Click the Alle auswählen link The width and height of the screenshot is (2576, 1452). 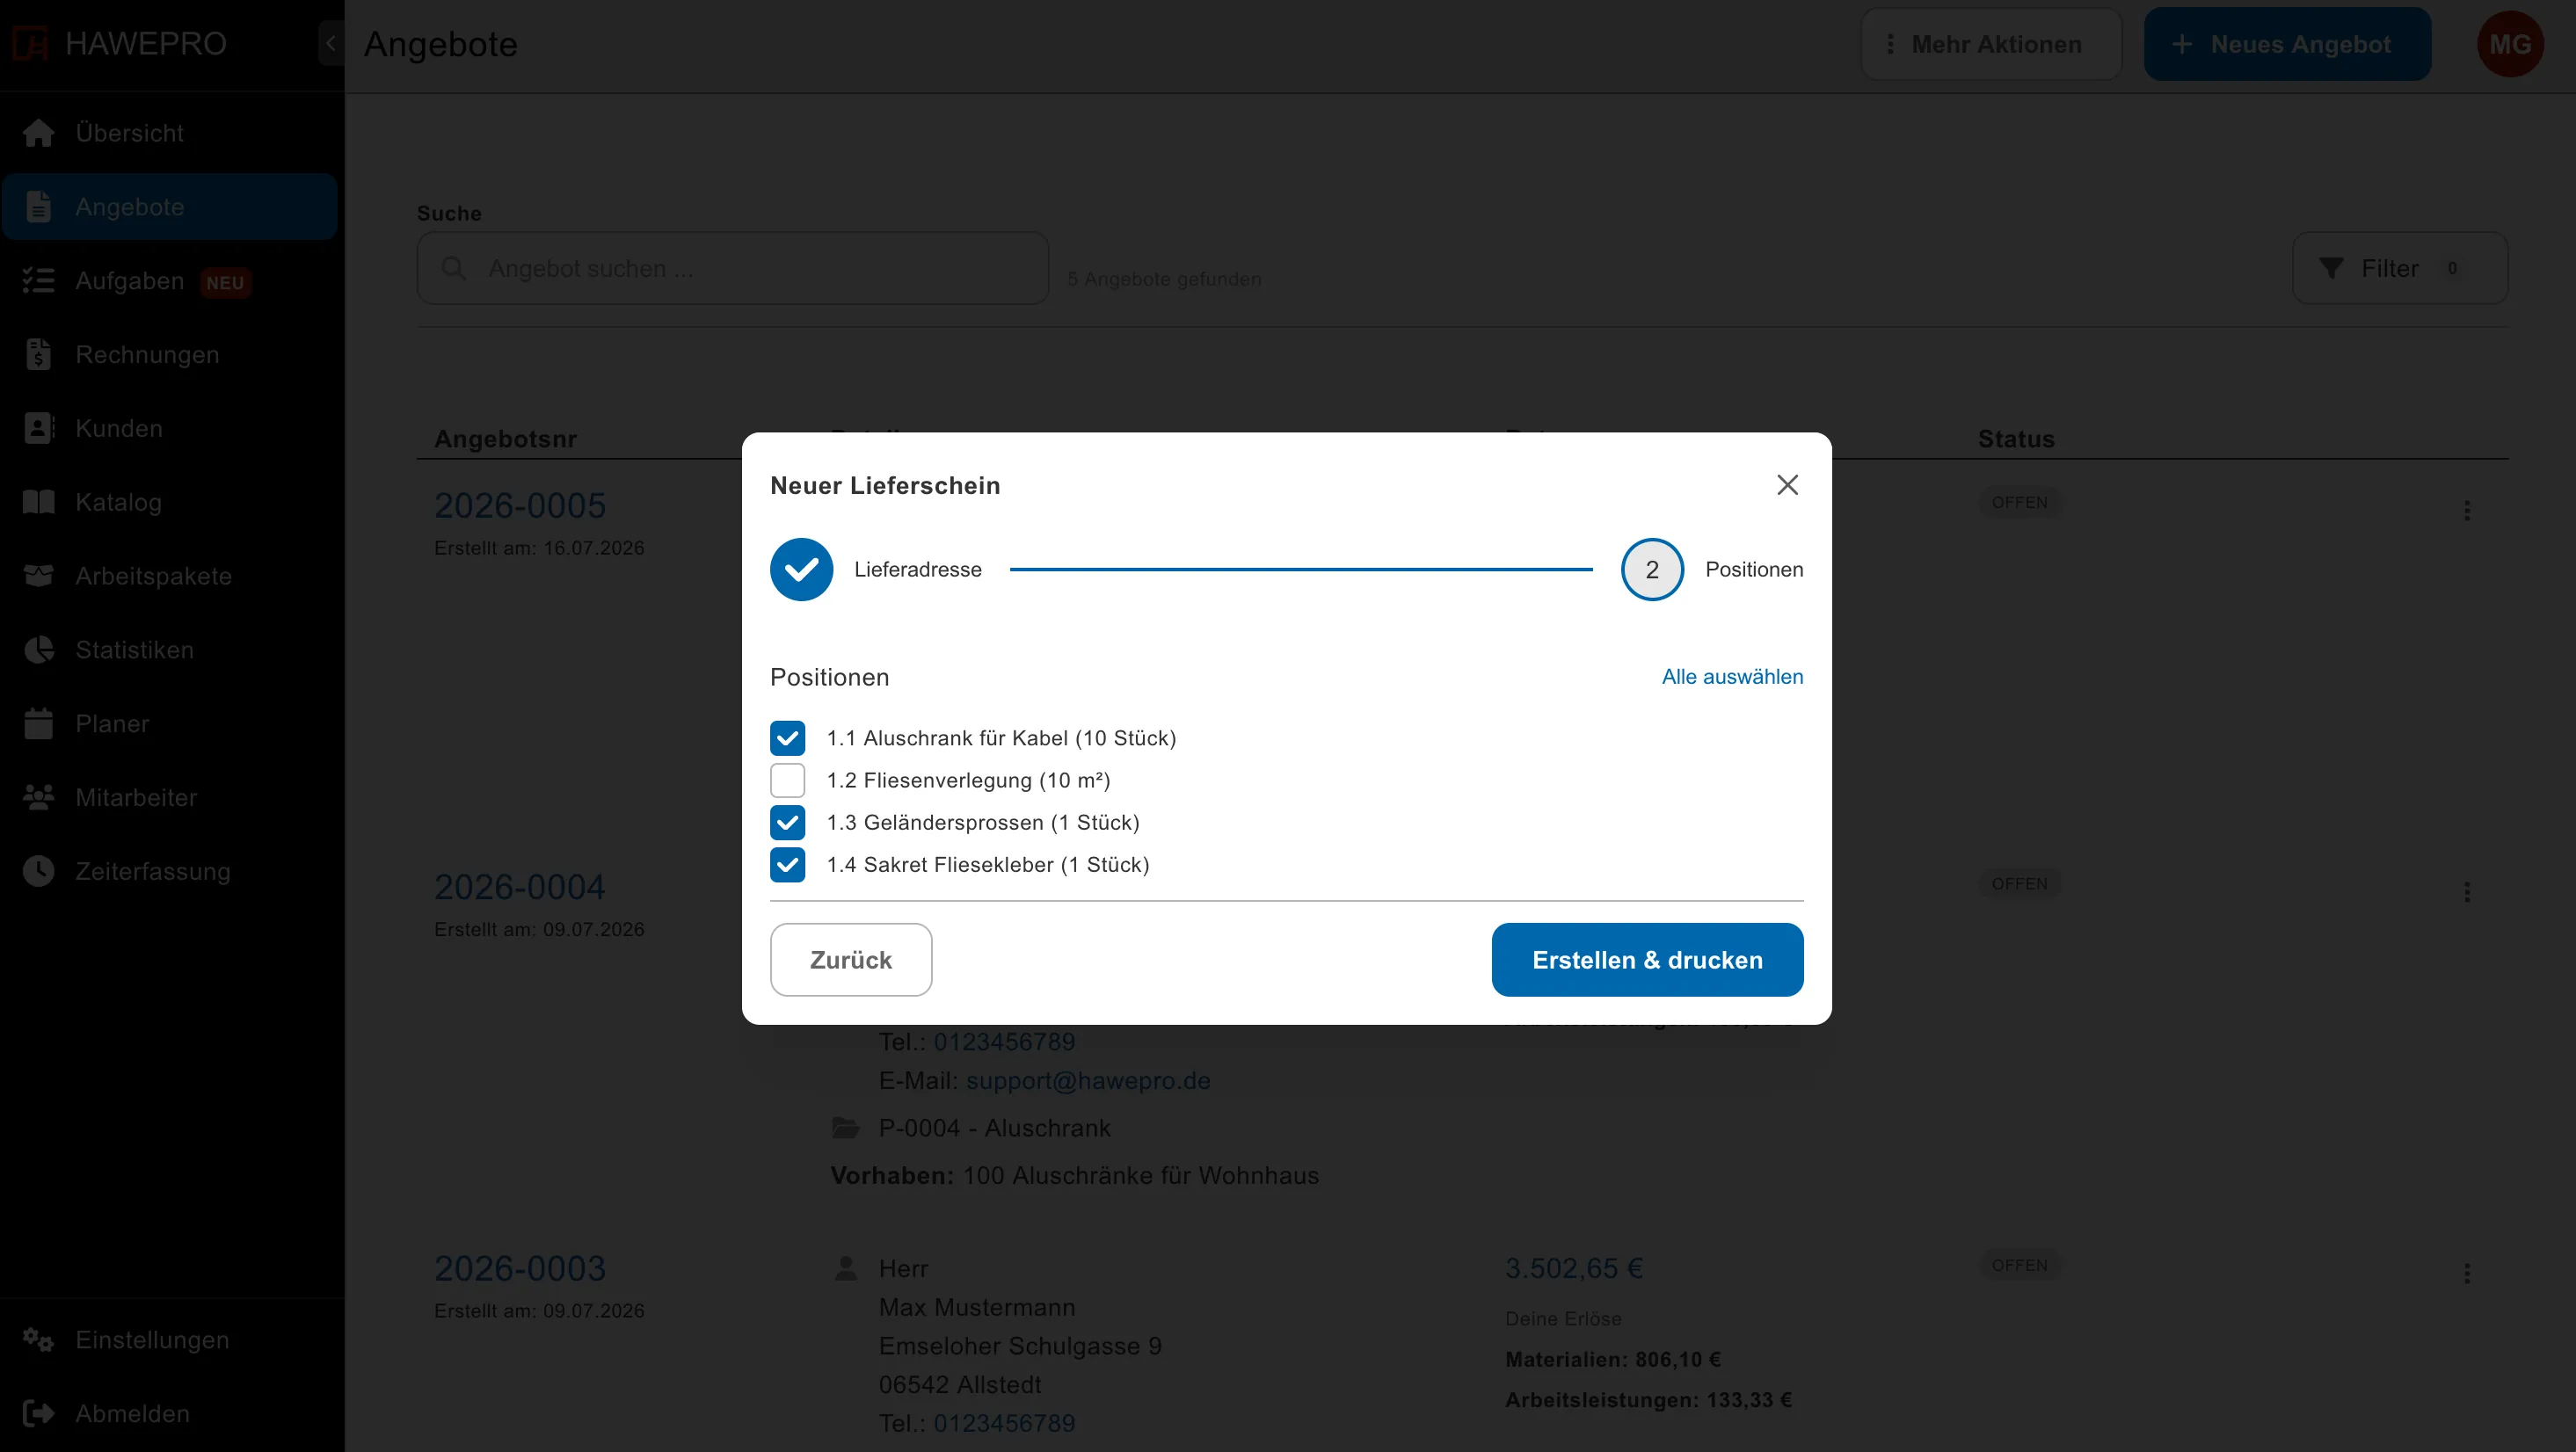tap(1732, 677)
